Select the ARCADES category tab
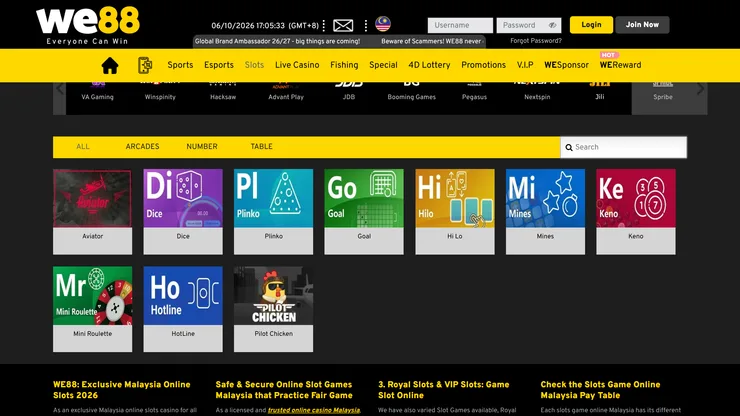 142,147
